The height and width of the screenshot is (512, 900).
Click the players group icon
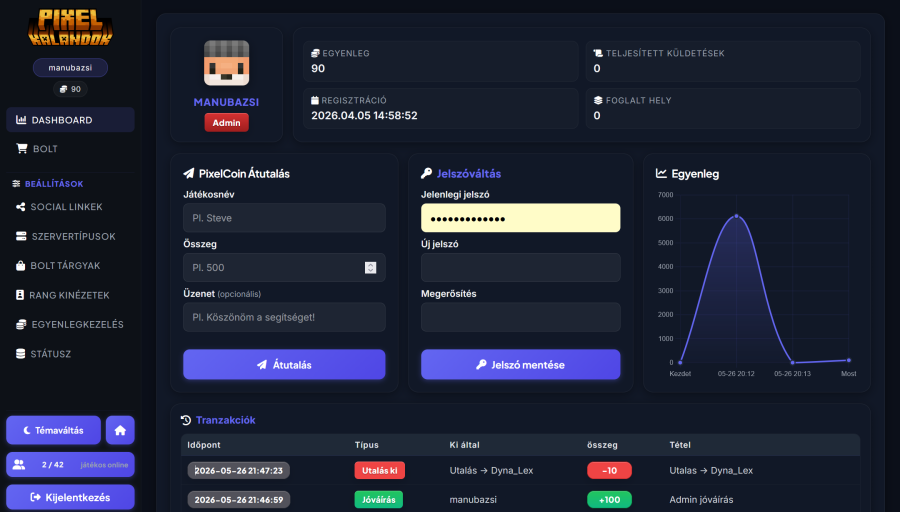click(x=19, y=465)
